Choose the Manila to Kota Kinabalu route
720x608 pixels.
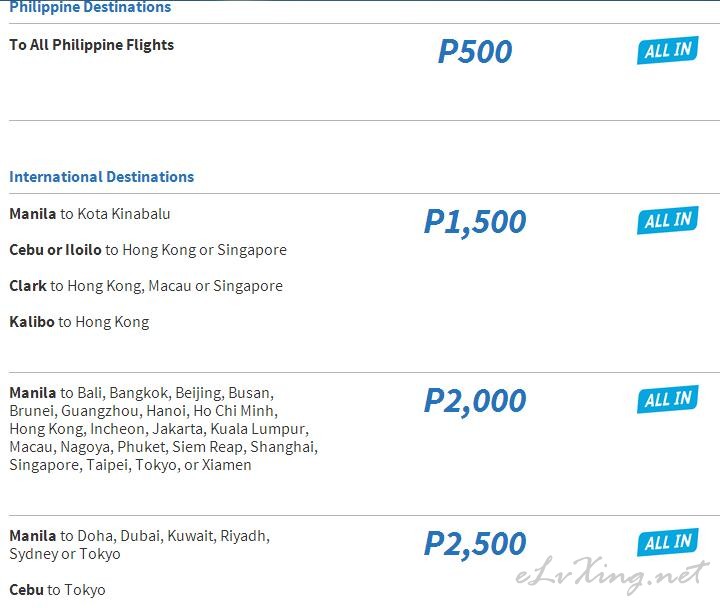(90, 214)
